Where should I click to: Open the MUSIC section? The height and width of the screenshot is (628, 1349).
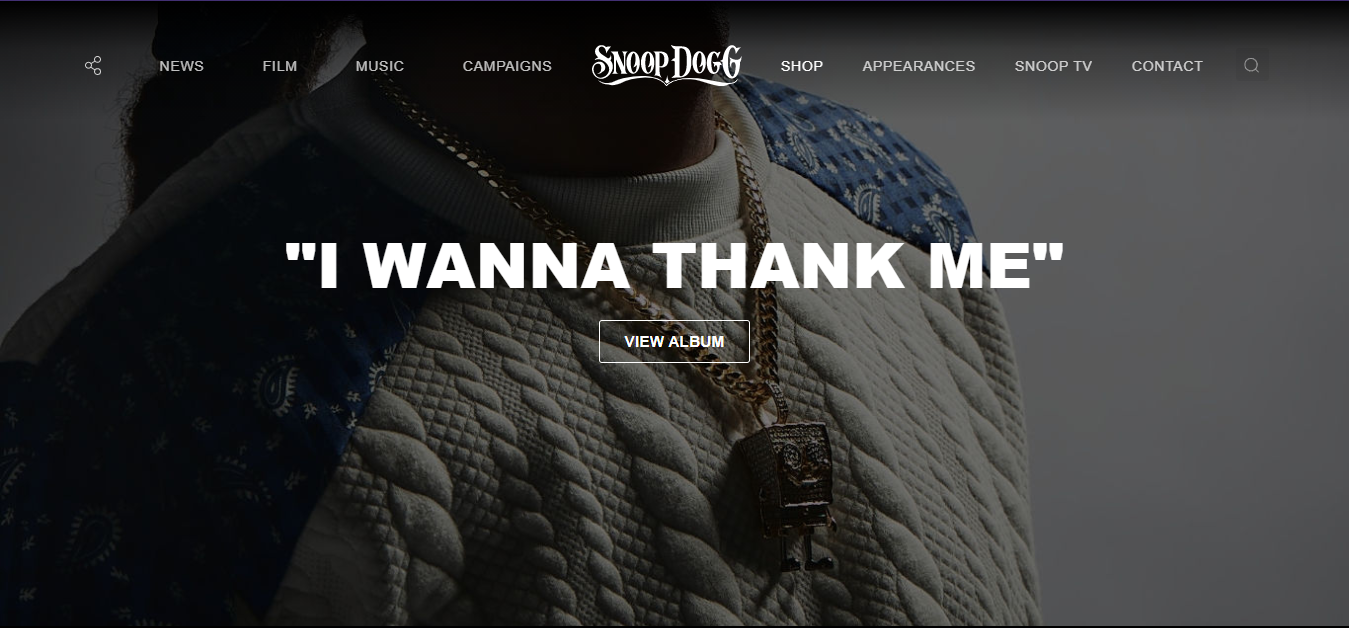coord(380,66)
